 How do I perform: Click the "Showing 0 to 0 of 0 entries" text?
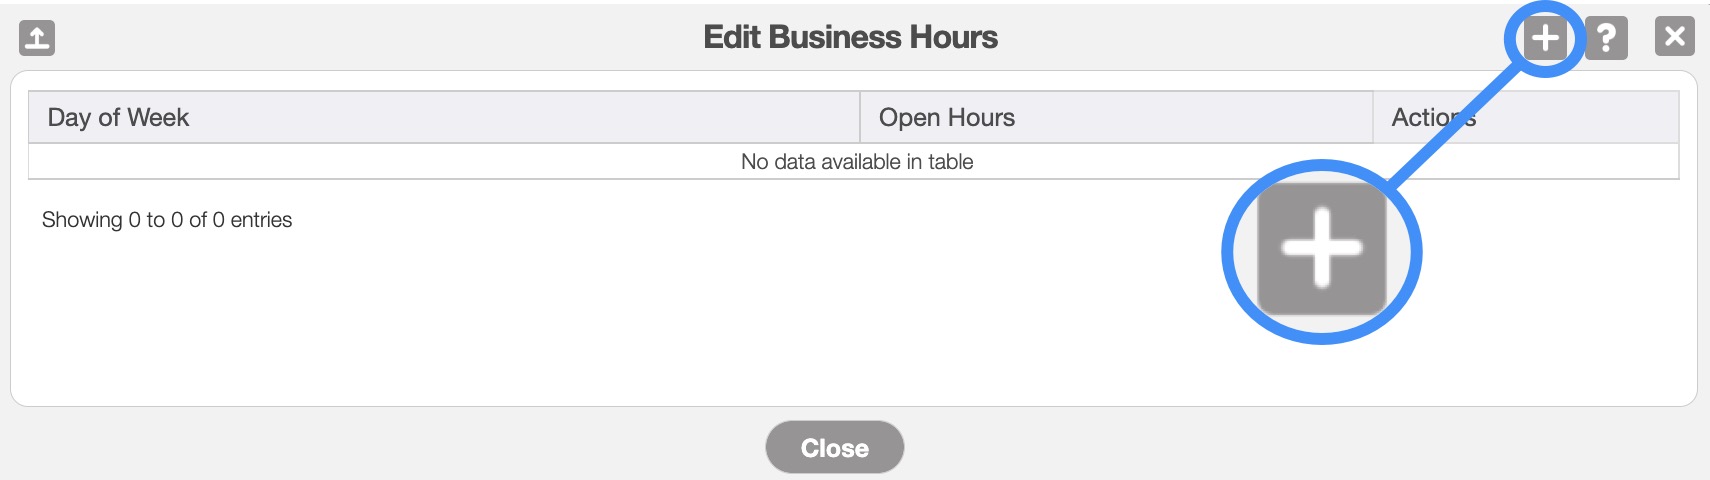pos(167,220)
